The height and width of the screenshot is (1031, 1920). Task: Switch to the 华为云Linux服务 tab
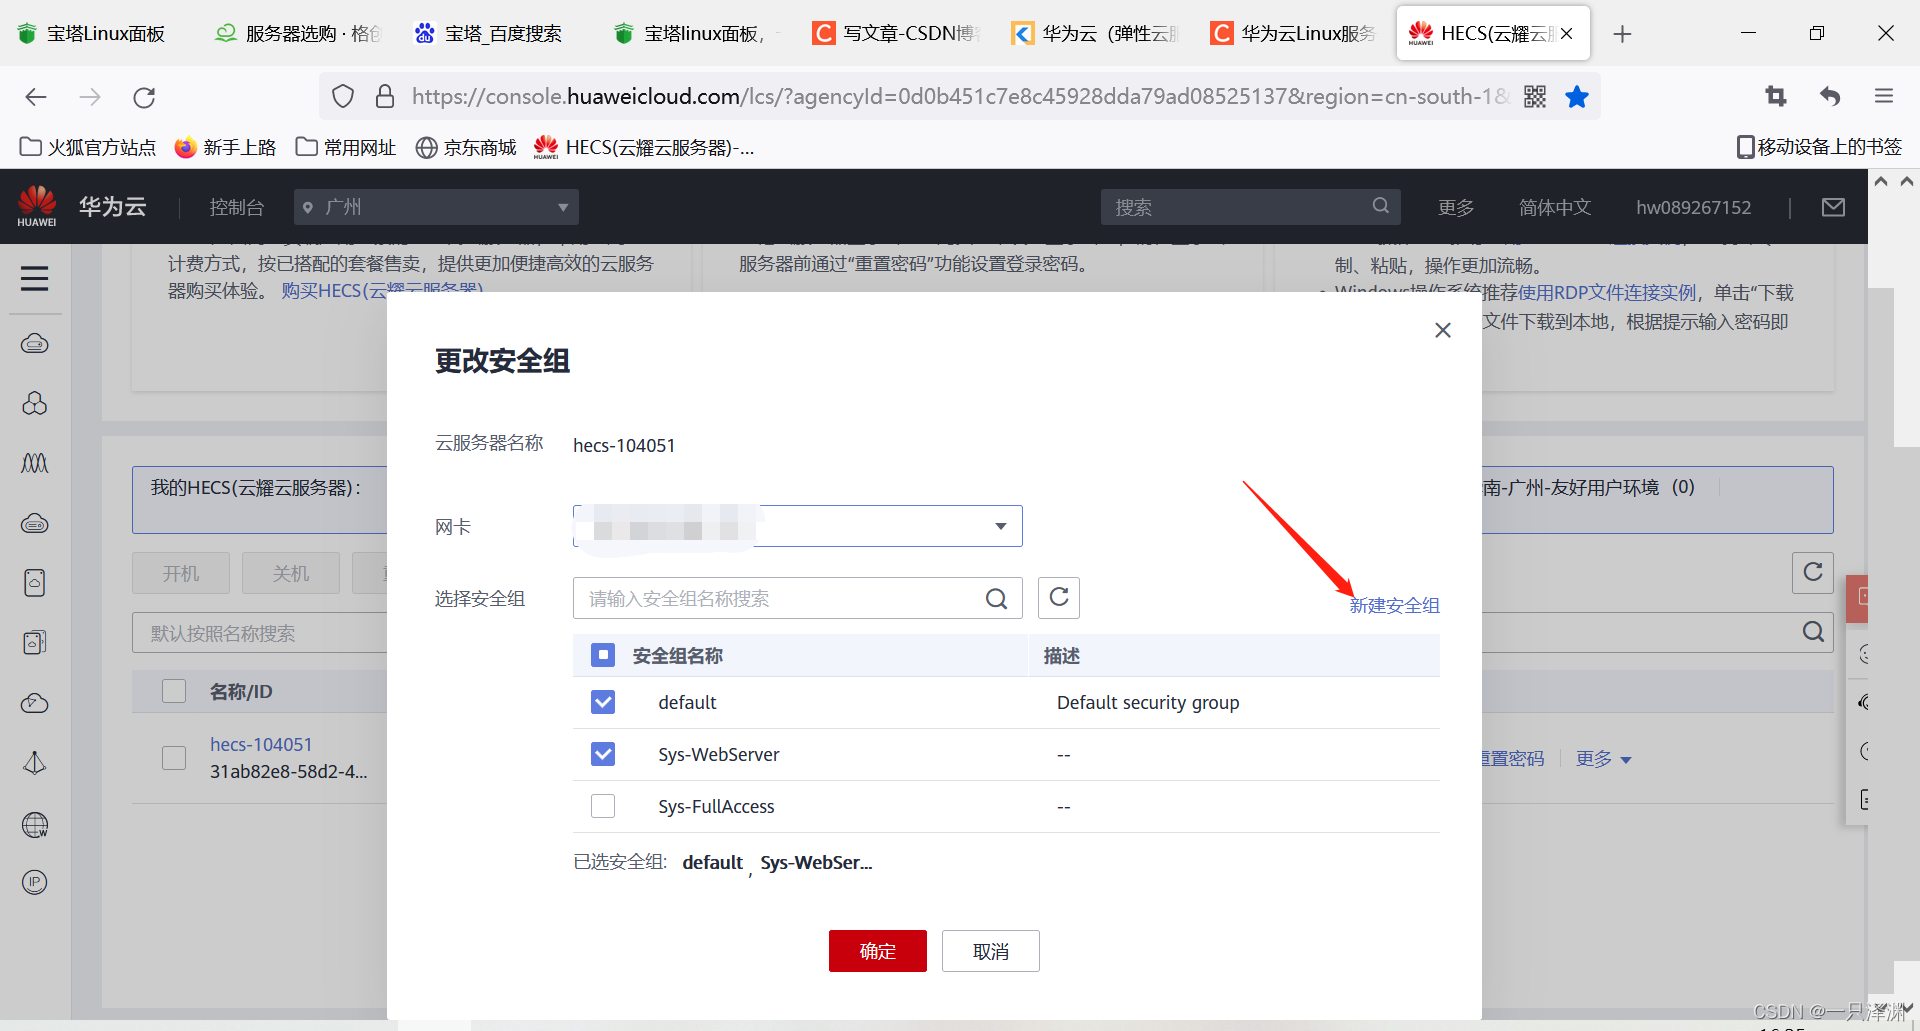coord(1293,34)
